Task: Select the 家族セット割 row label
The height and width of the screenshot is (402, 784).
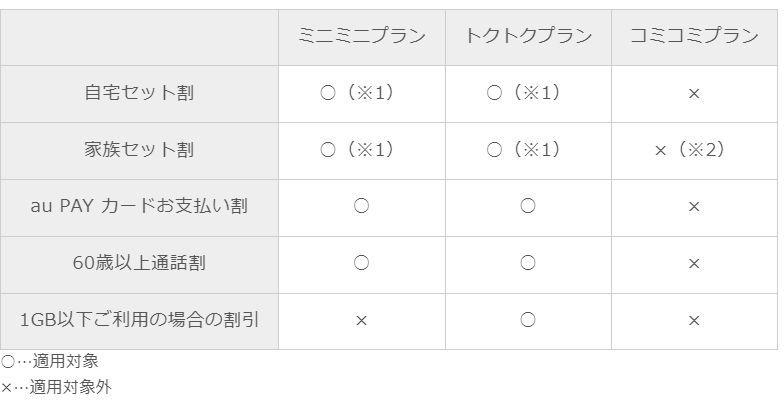Action: [x=139, y=150]
